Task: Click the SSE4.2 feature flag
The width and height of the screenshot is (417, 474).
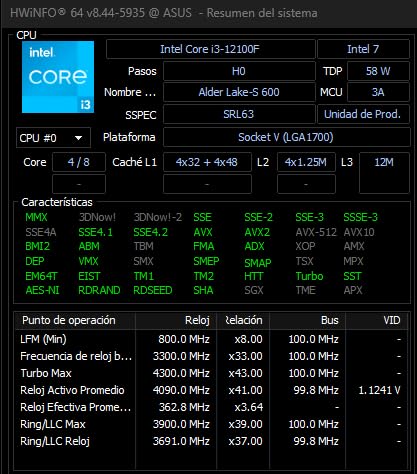Action: click(x=151, y=232)
